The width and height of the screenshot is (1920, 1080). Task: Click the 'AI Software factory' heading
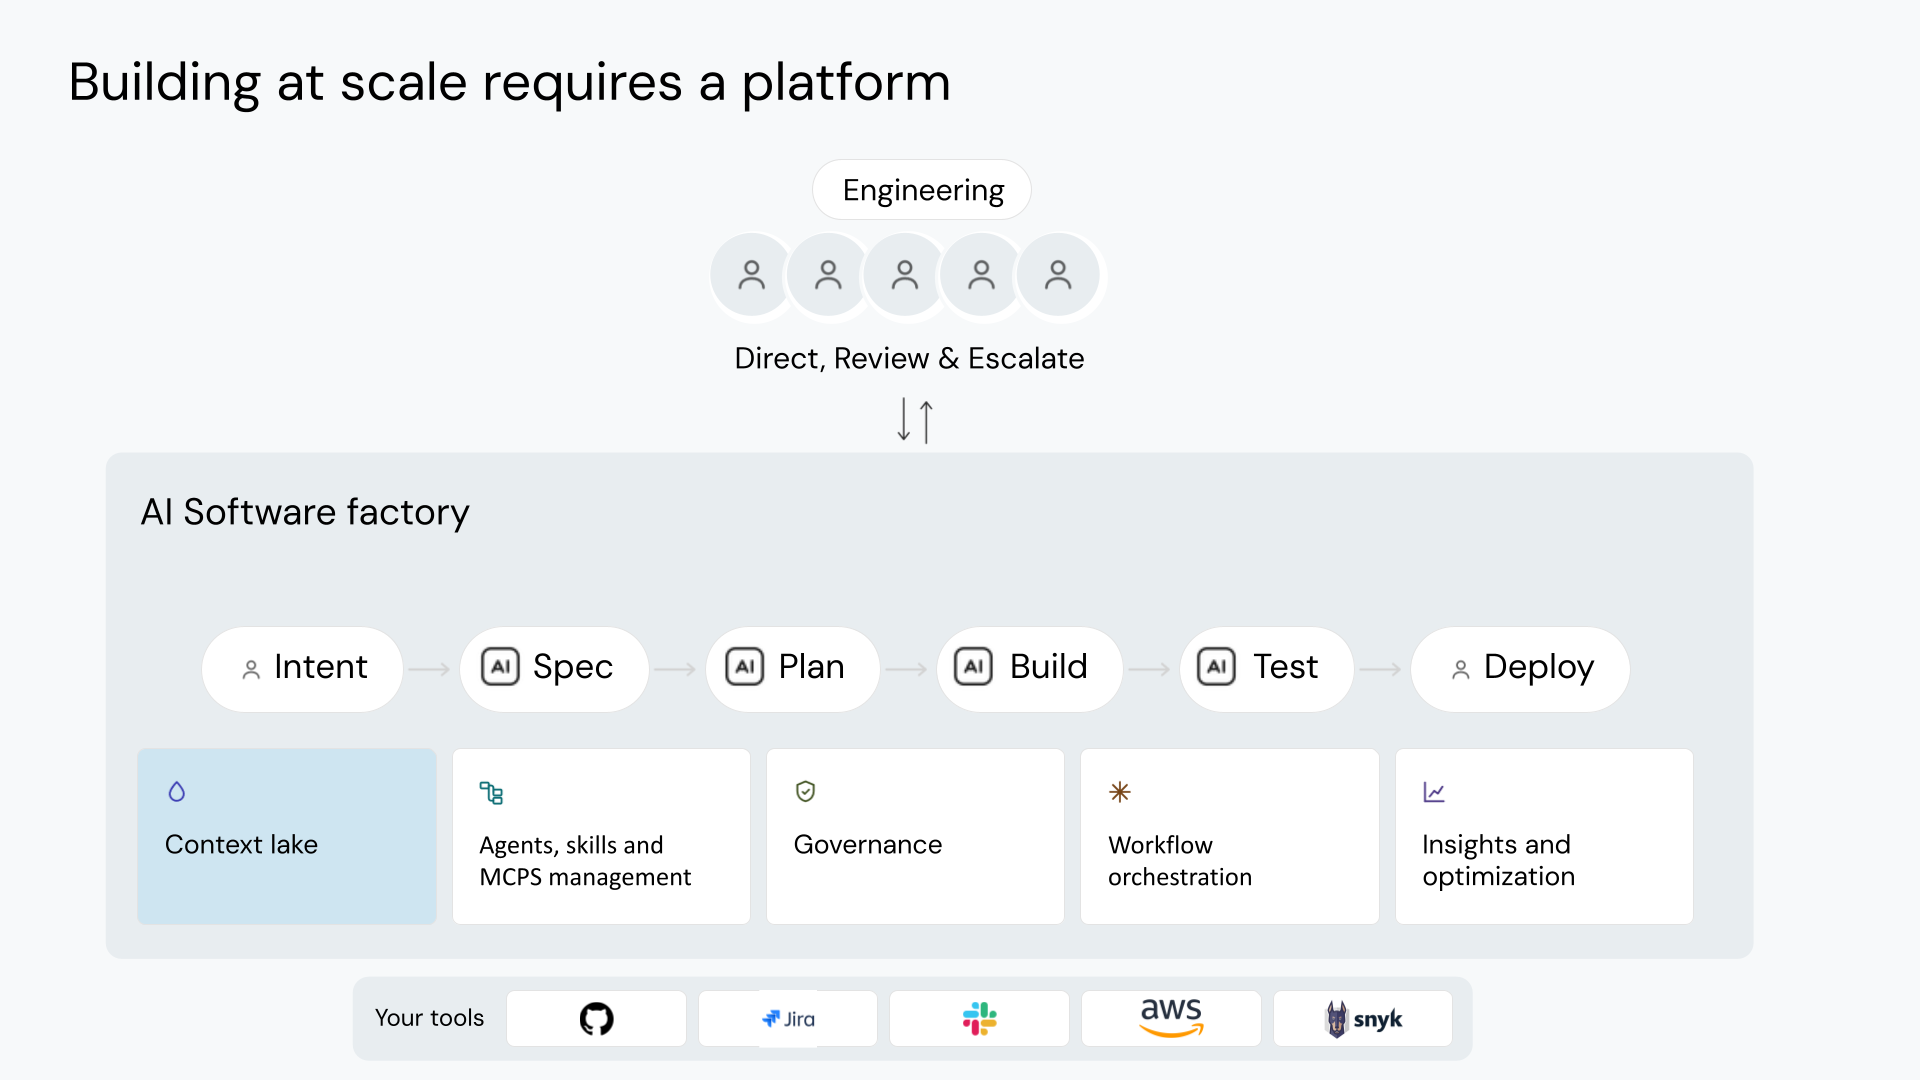(x=305, y=512)
